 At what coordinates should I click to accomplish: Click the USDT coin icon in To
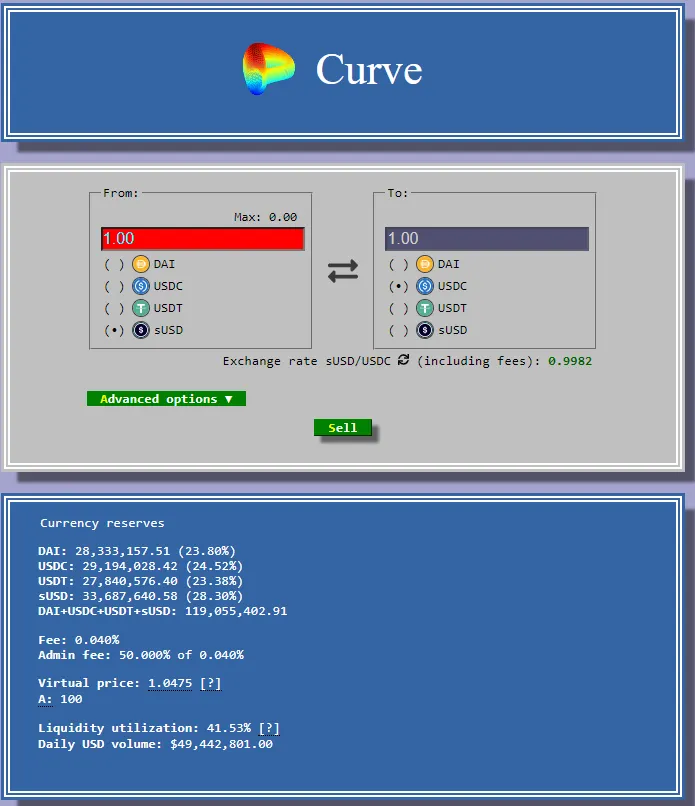pyautogui.click(x=425, y=308)
